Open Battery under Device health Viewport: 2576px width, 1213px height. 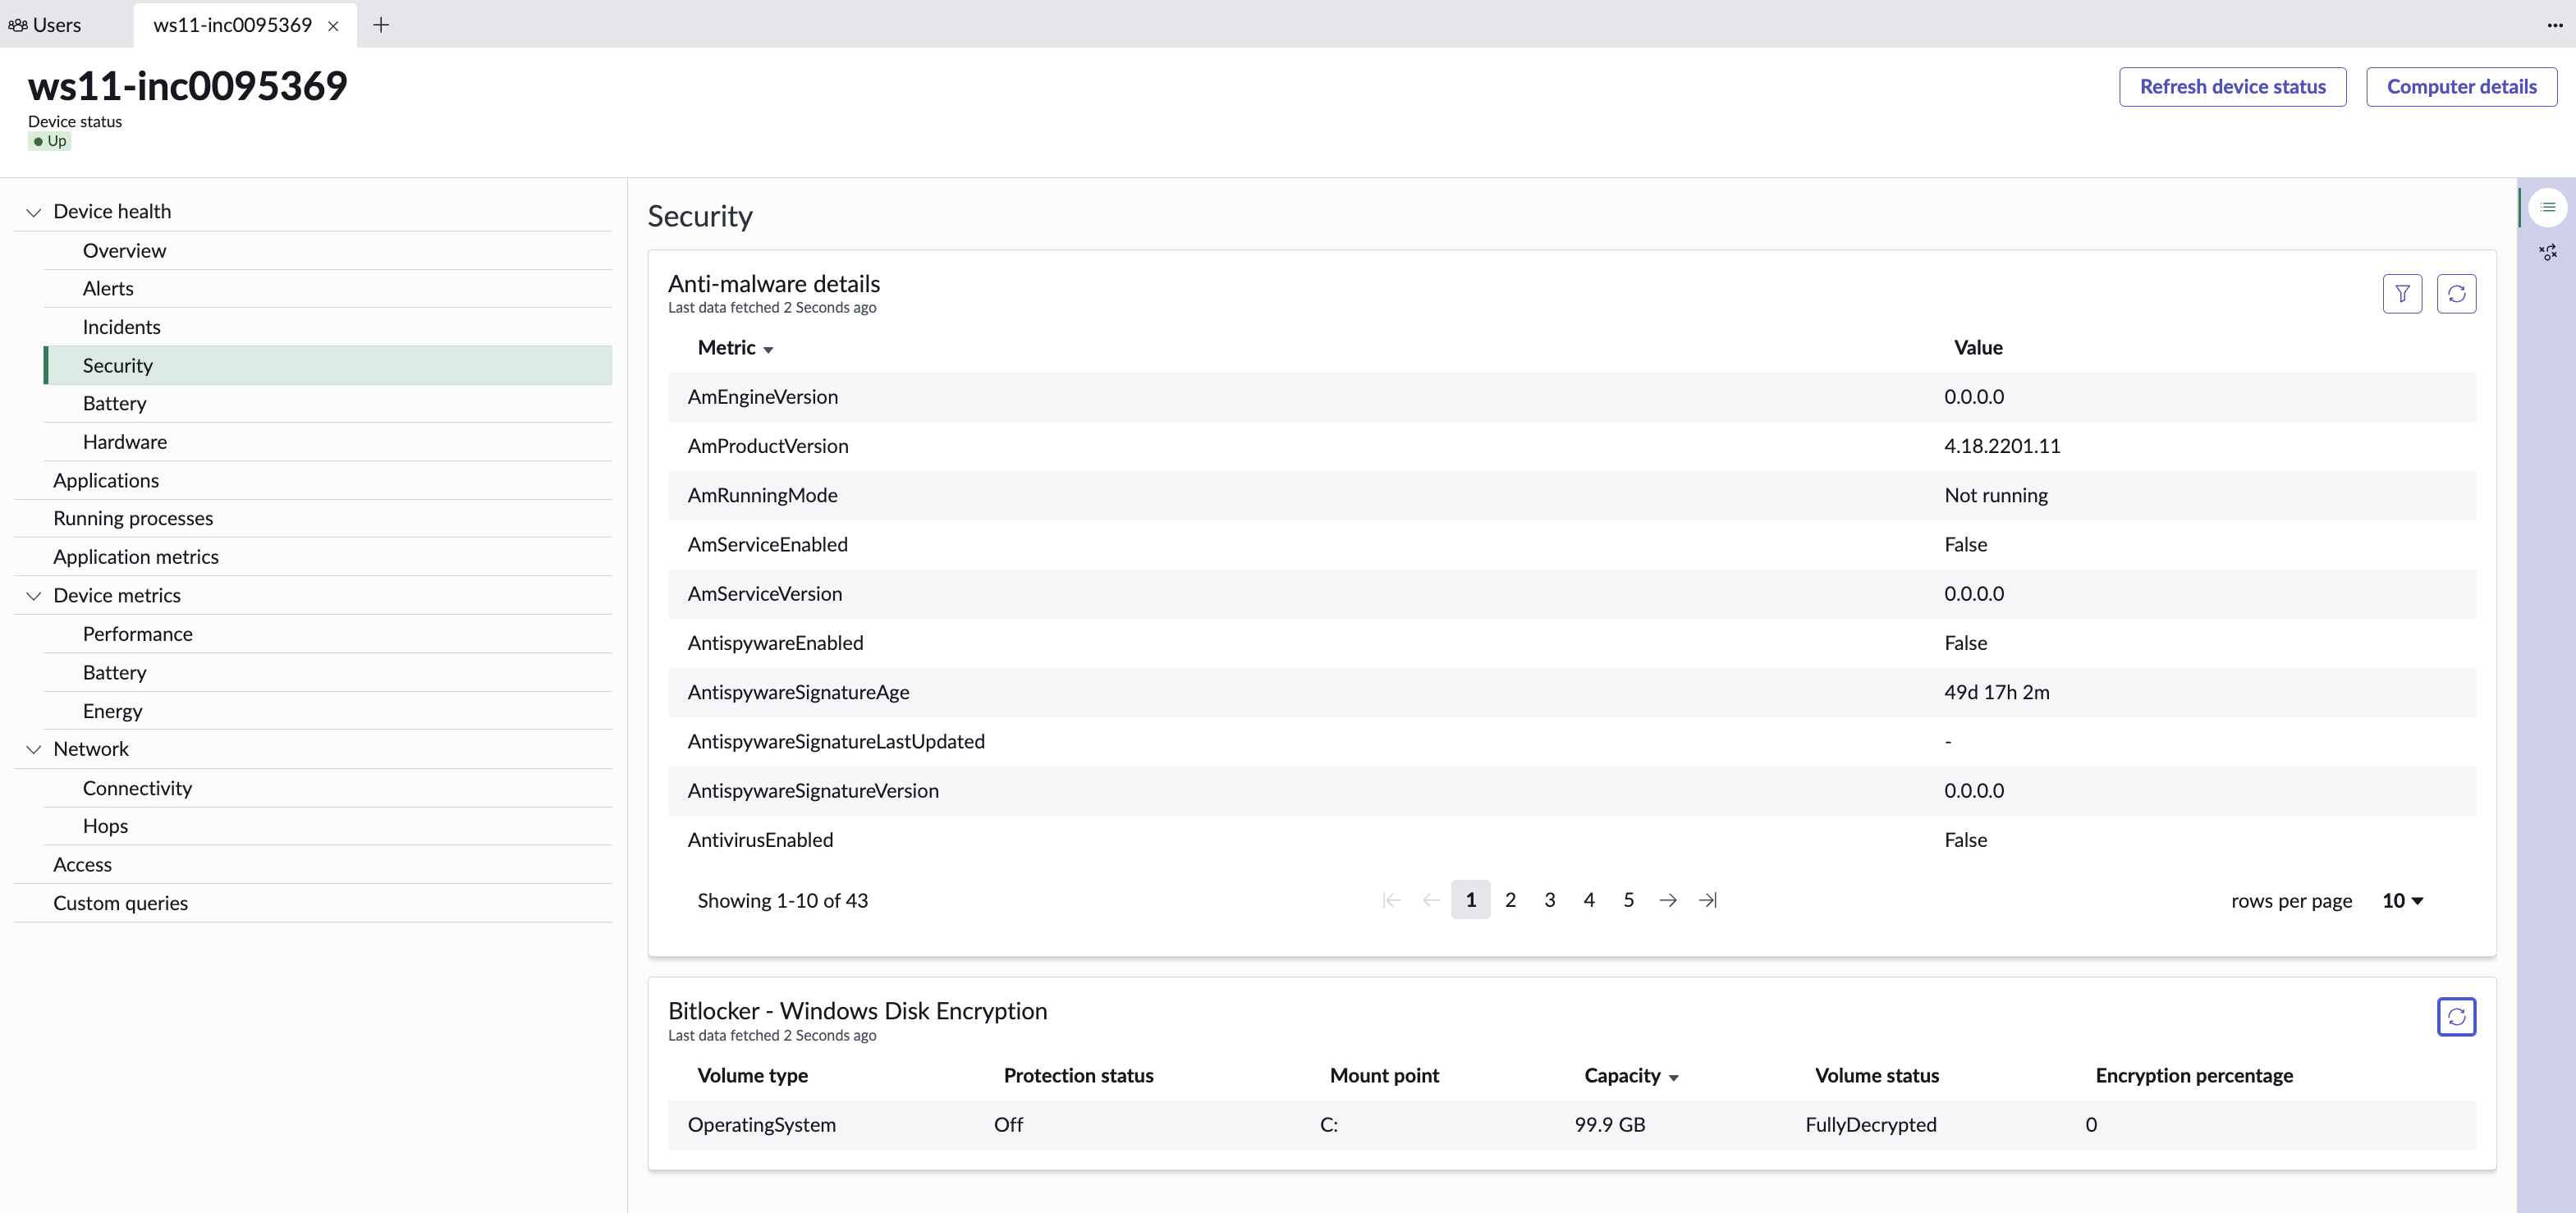click(x=328, y=404)
